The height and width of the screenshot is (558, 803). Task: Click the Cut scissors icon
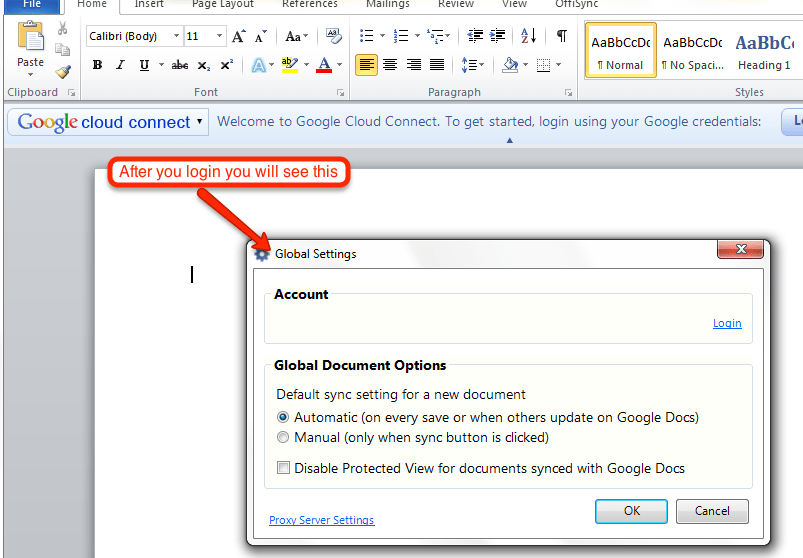(62, 28)
